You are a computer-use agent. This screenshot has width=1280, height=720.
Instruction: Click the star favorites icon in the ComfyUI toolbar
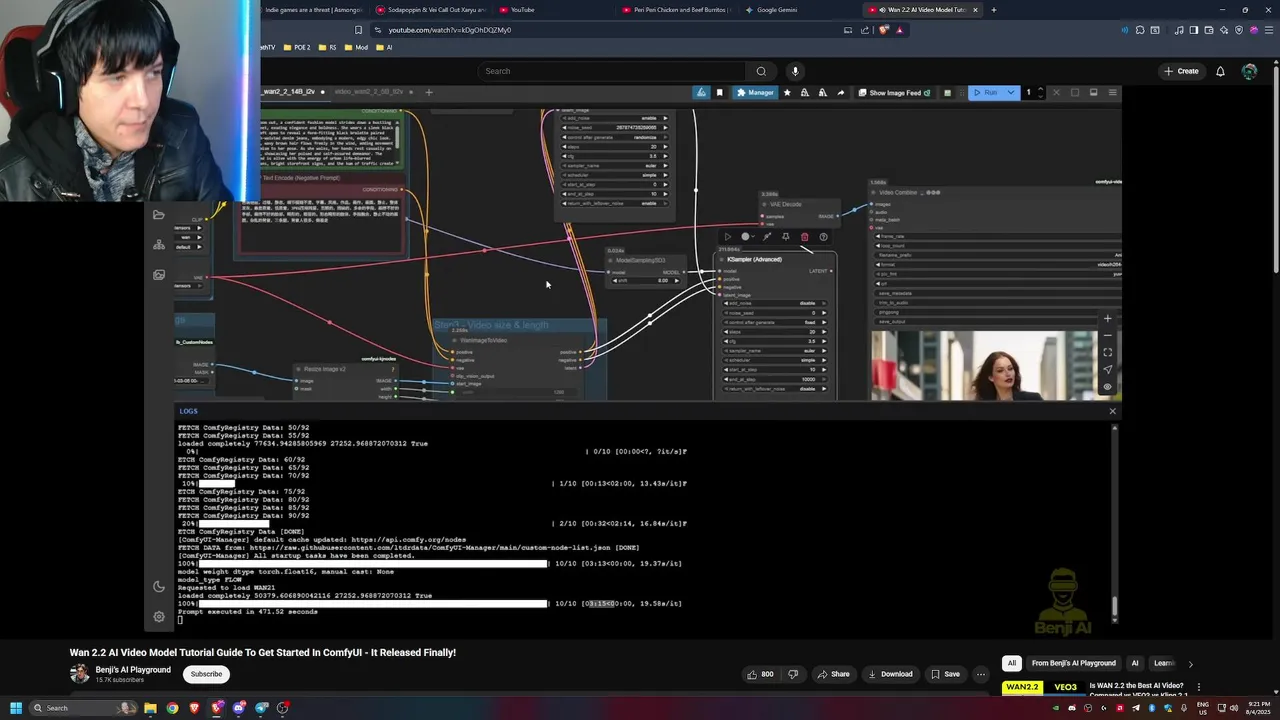click(787, 93)
